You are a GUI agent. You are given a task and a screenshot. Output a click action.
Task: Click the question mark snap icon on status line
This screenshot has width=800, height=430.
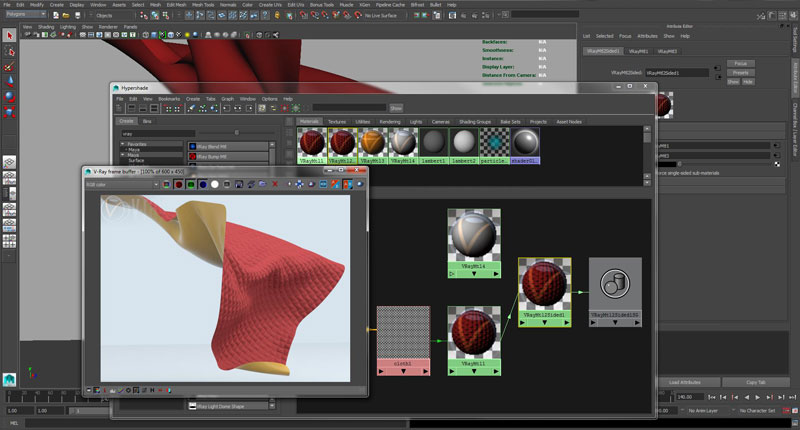coord(265,15)
